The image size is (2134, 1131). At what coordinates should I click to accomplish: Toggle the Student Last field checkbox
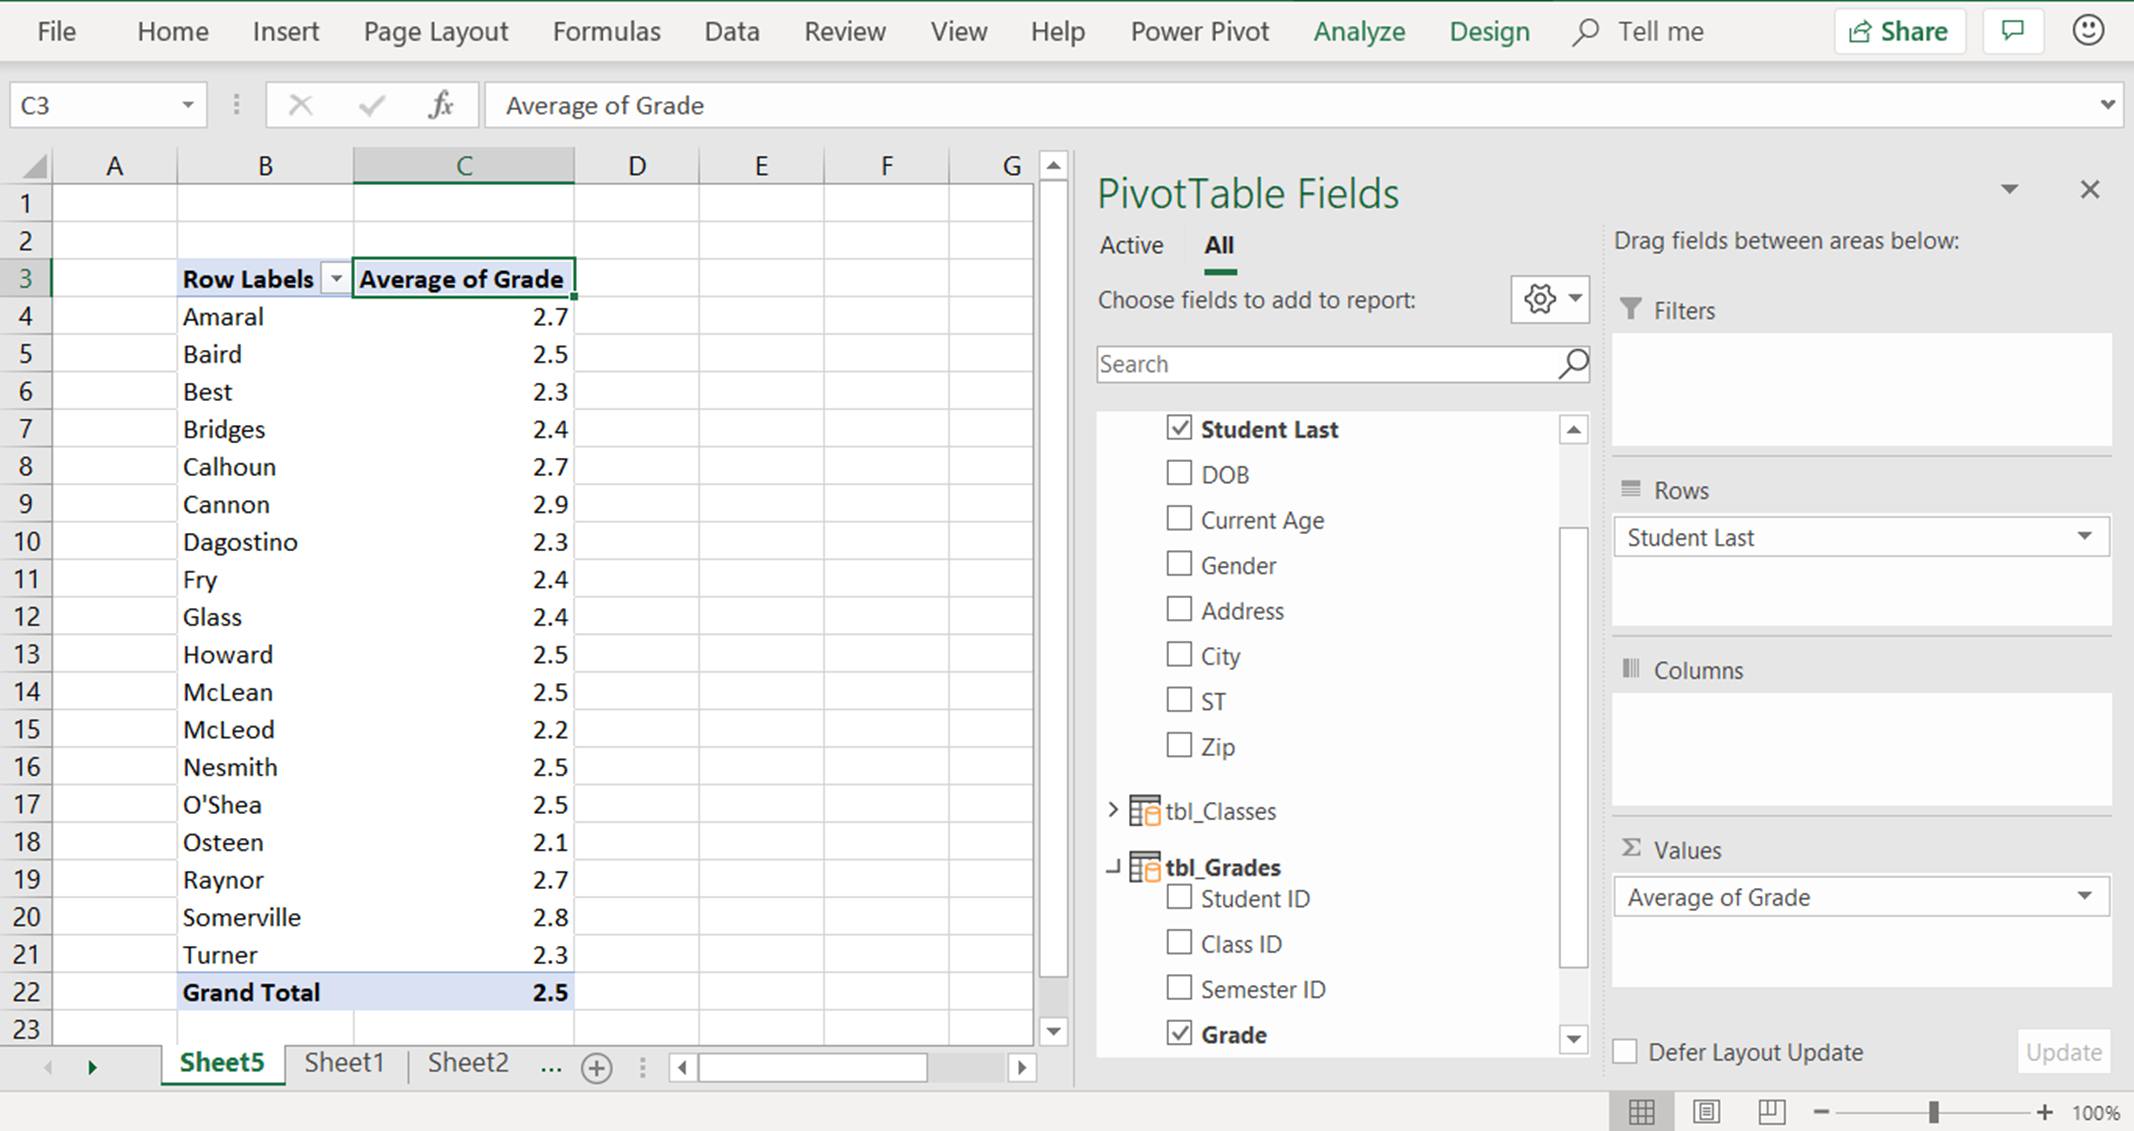pos(1180,429)
